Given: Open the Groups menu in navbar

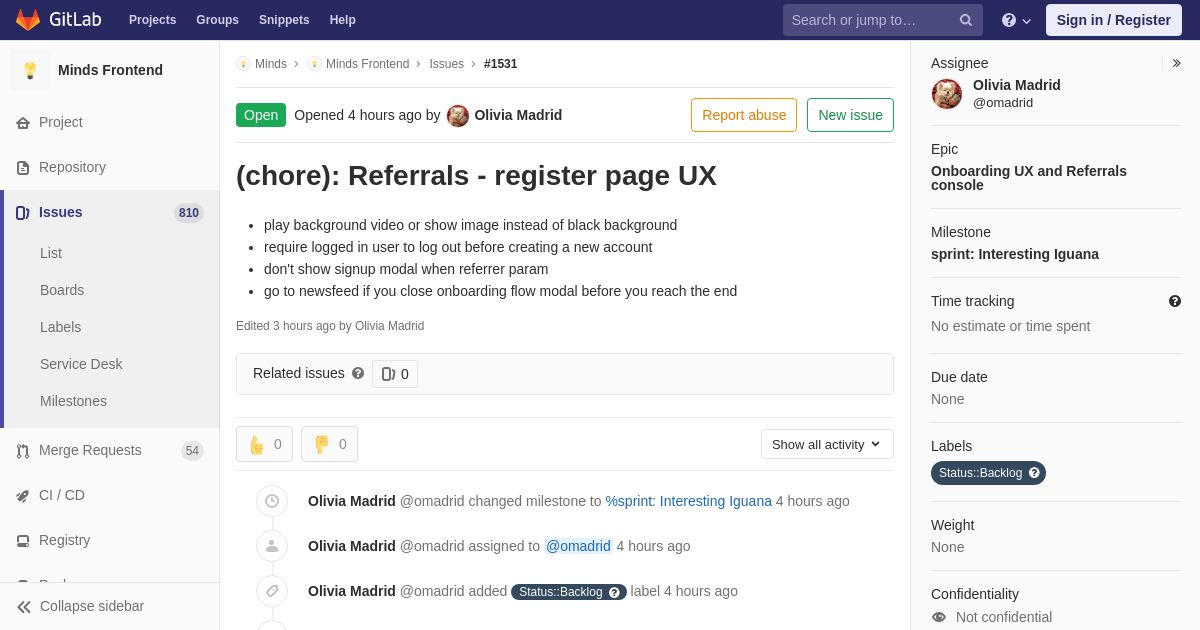Looking at the screenshot, I should 217,20.
